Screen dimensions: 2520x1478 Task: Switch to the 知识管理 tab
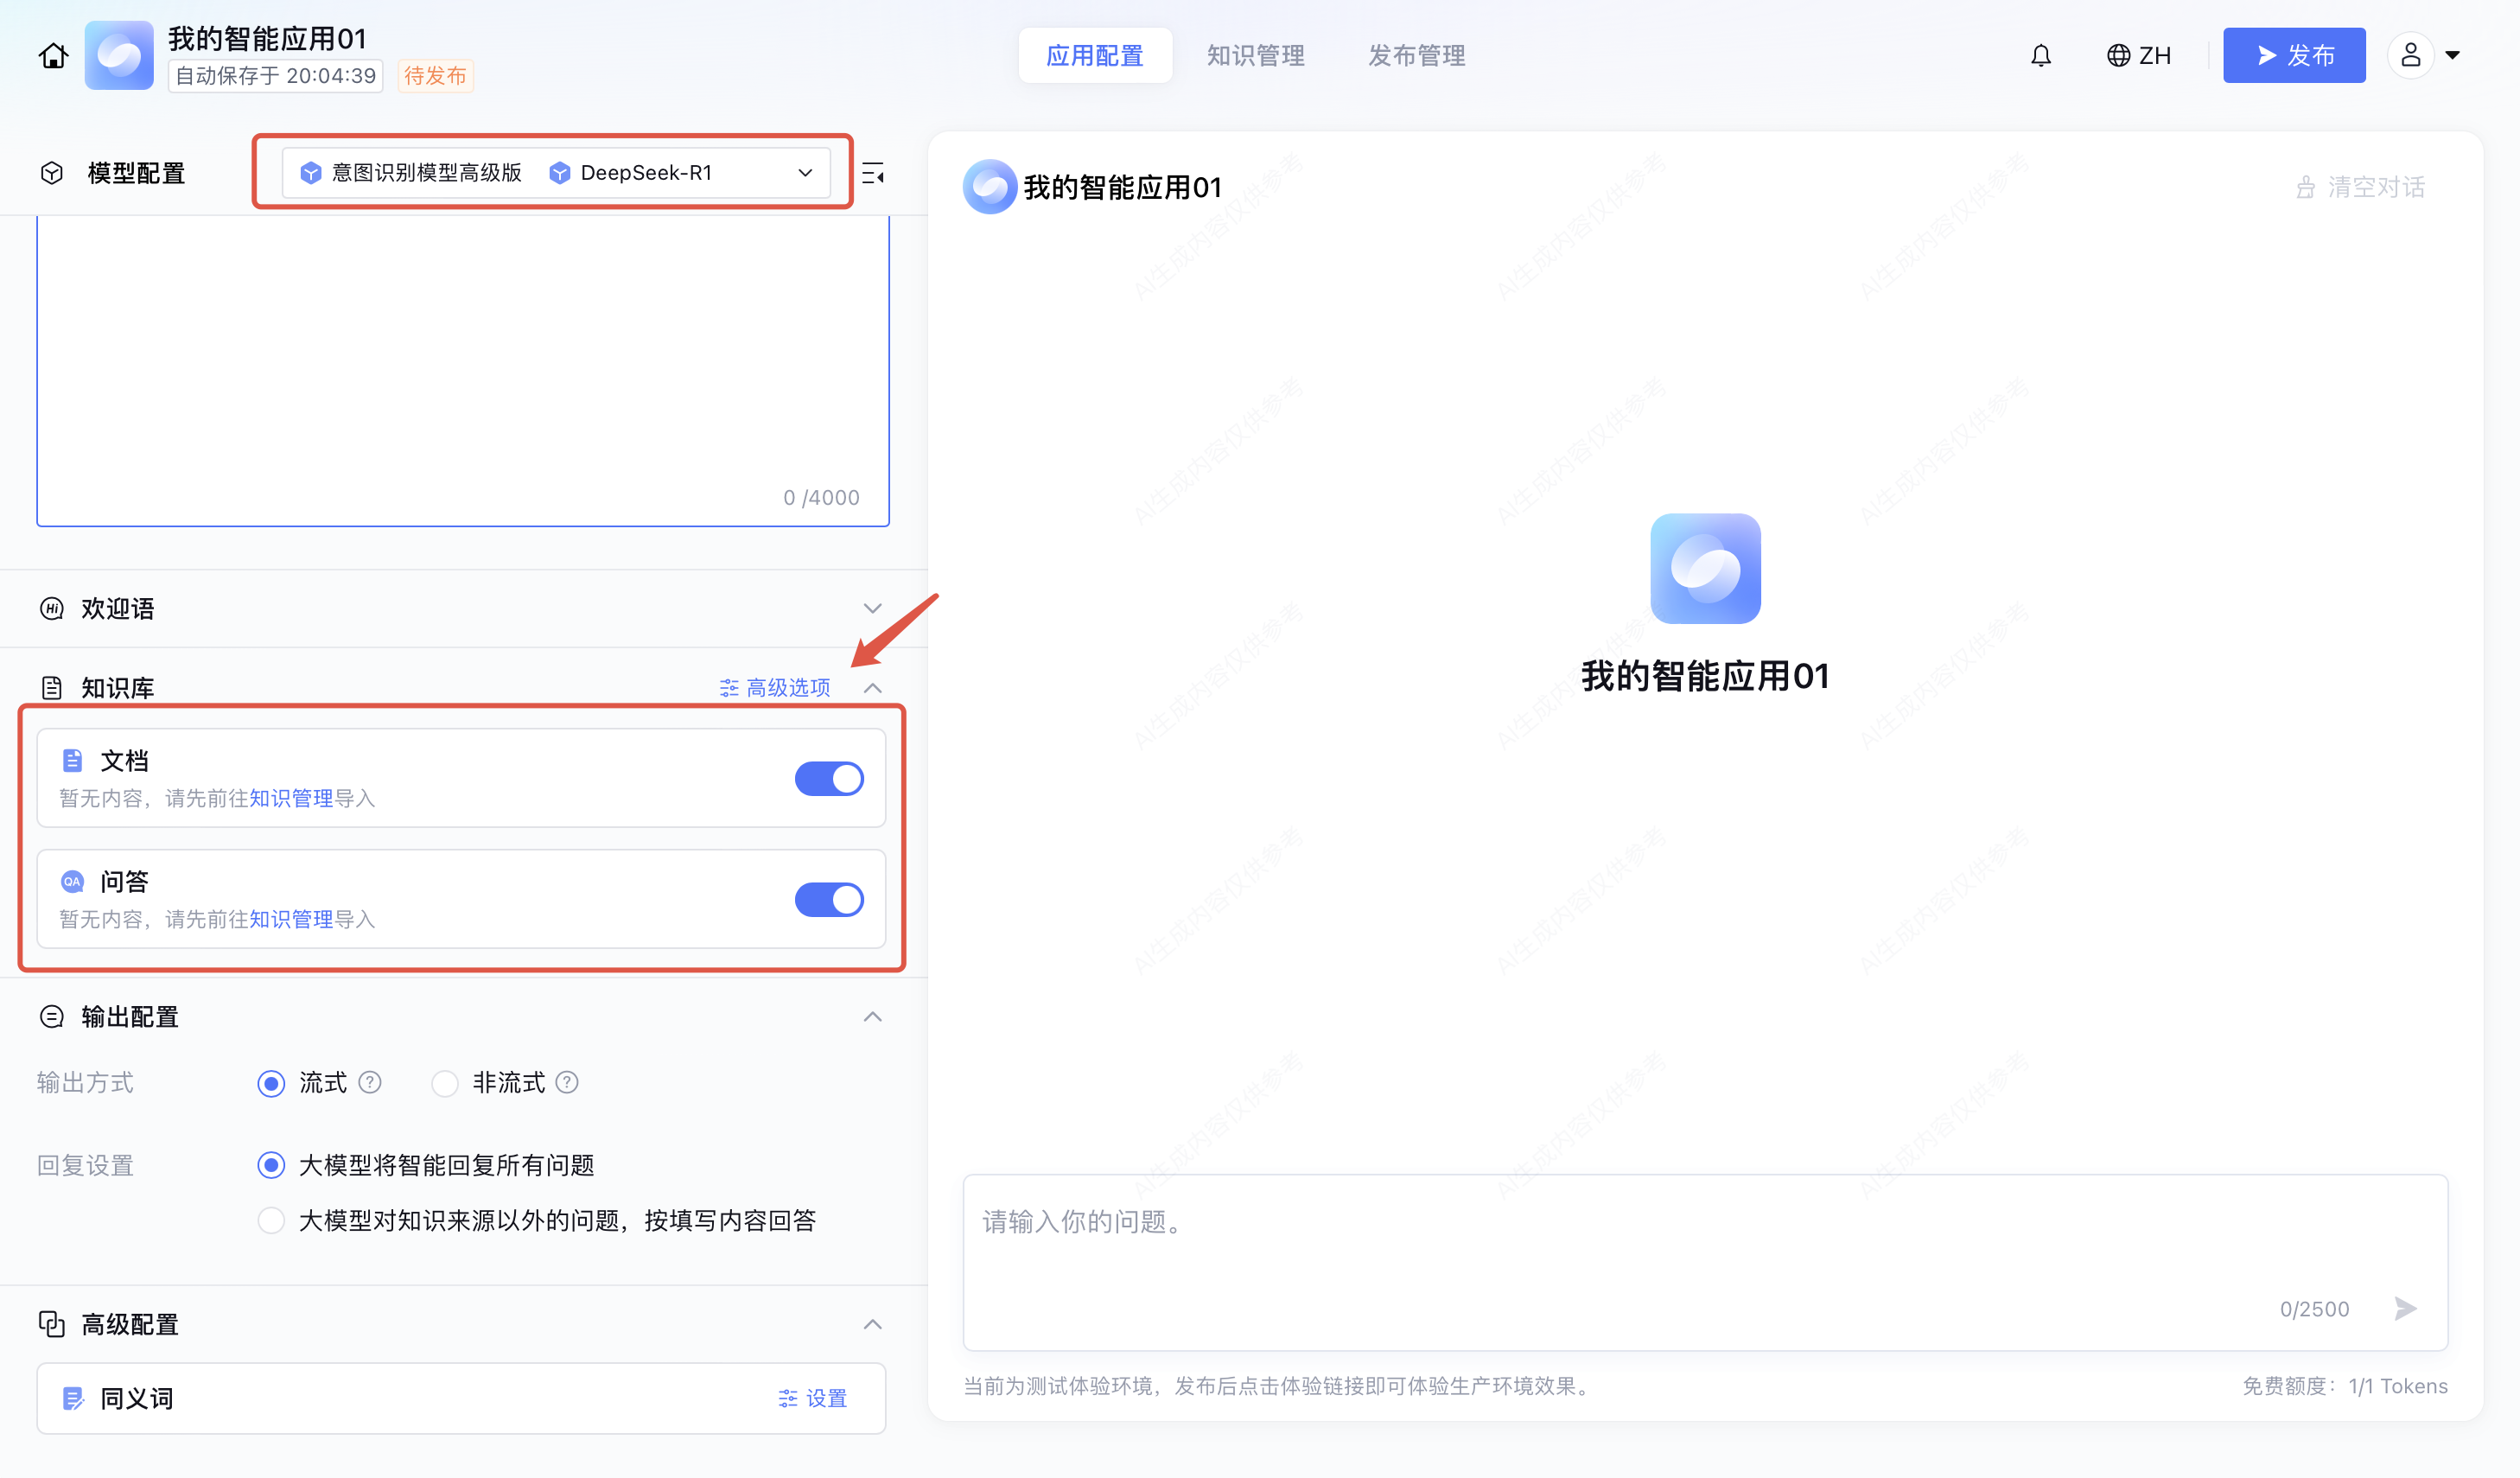click(x=1255, y=56)
